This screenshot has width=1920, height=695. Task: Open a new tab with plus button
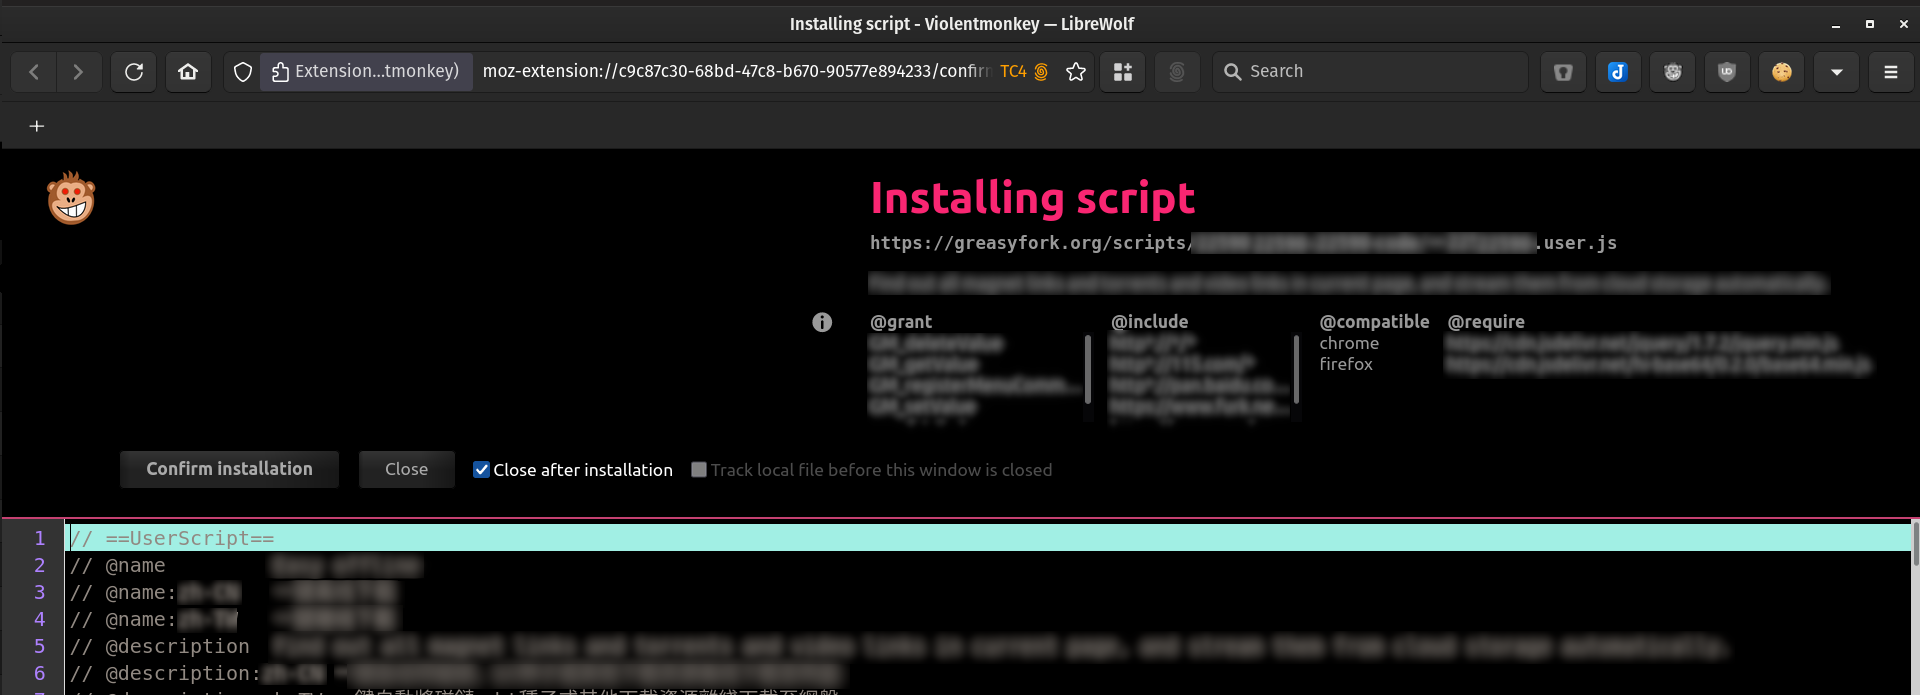point(37,126)
